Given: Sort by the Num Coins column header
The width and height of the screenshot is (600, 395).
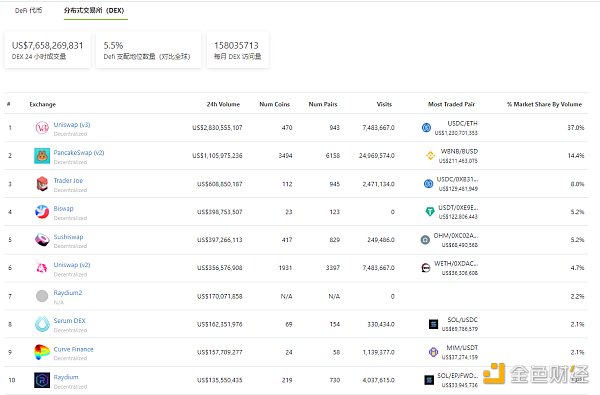Looking at the screenshot, I should coord(275,104).
